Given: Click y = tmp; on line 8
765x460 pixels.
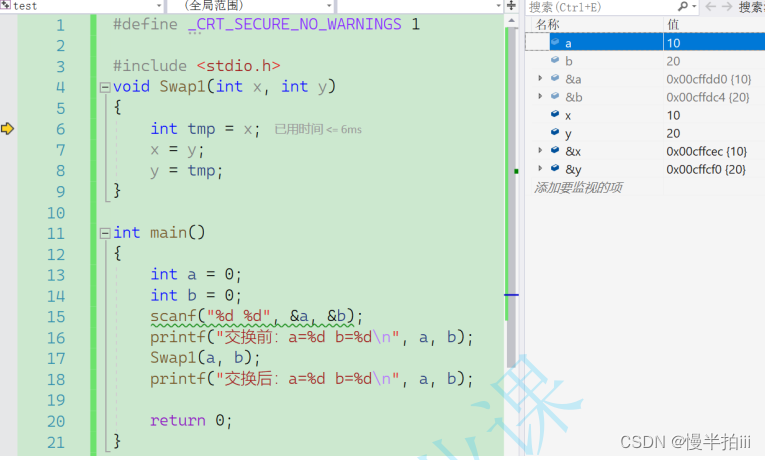Looking at the screenshot, I should tap(186, 171).
